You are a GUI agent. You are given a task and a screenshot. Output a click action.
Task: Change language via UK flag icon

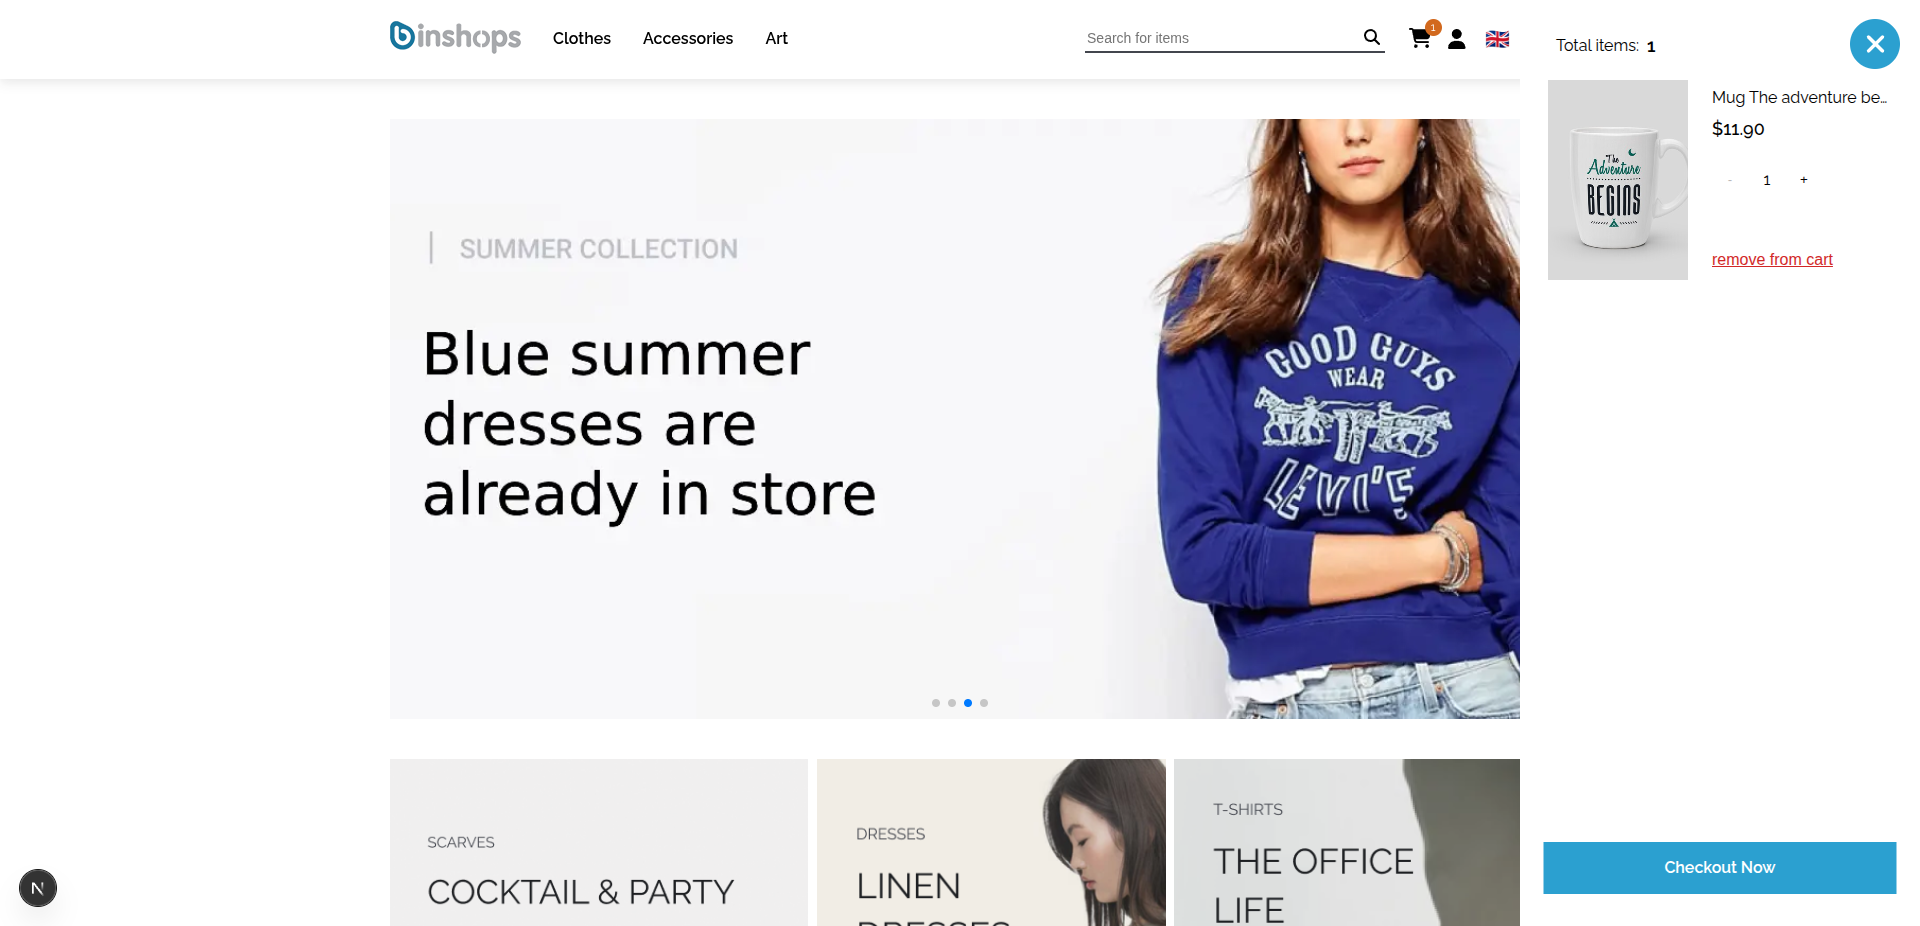(x=1497, y=39)
